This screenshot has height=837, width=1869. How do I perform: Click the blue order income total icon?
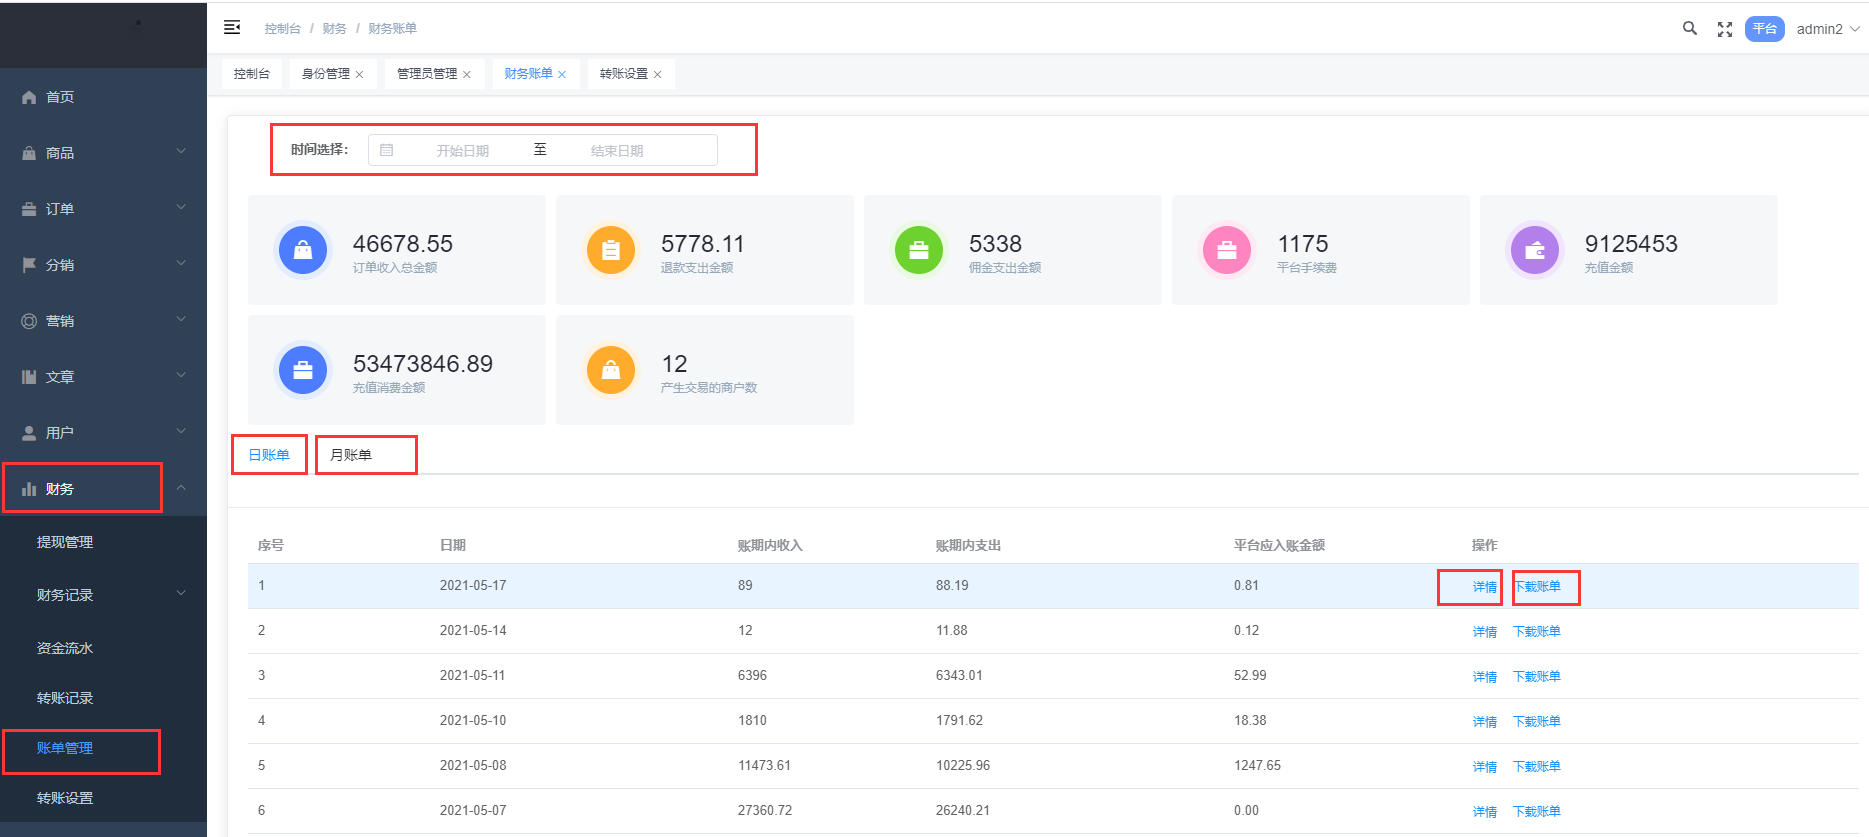303,250
